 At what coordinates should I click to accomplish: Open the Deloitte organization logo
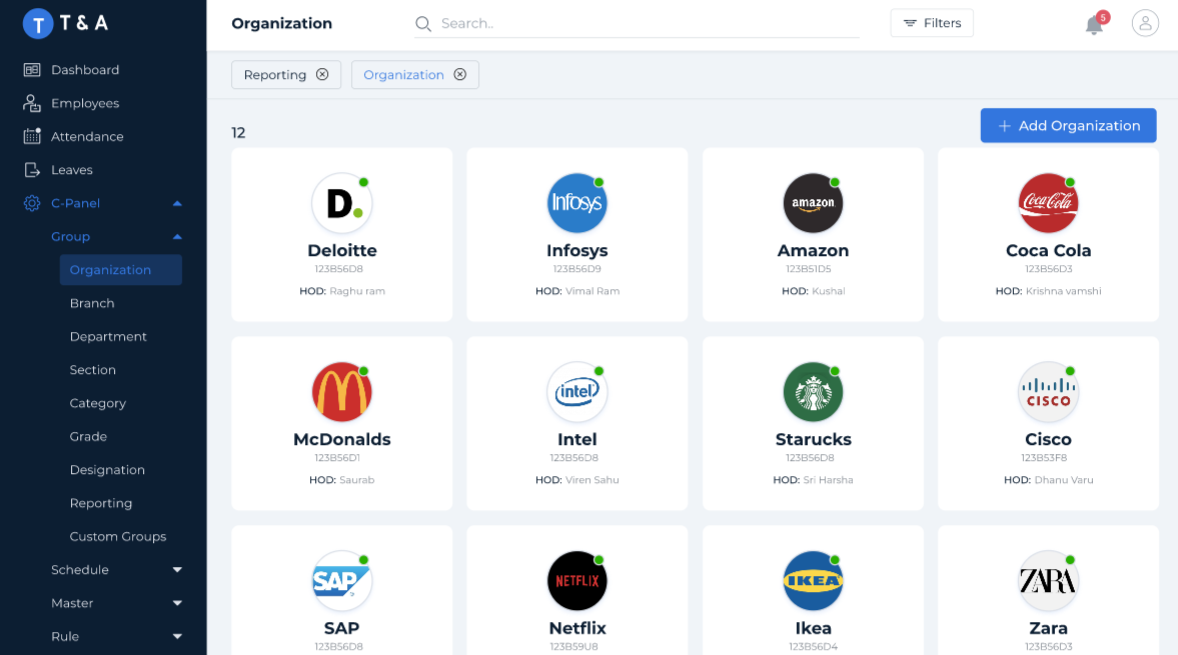pyautogui.click(x=341, y=204)
